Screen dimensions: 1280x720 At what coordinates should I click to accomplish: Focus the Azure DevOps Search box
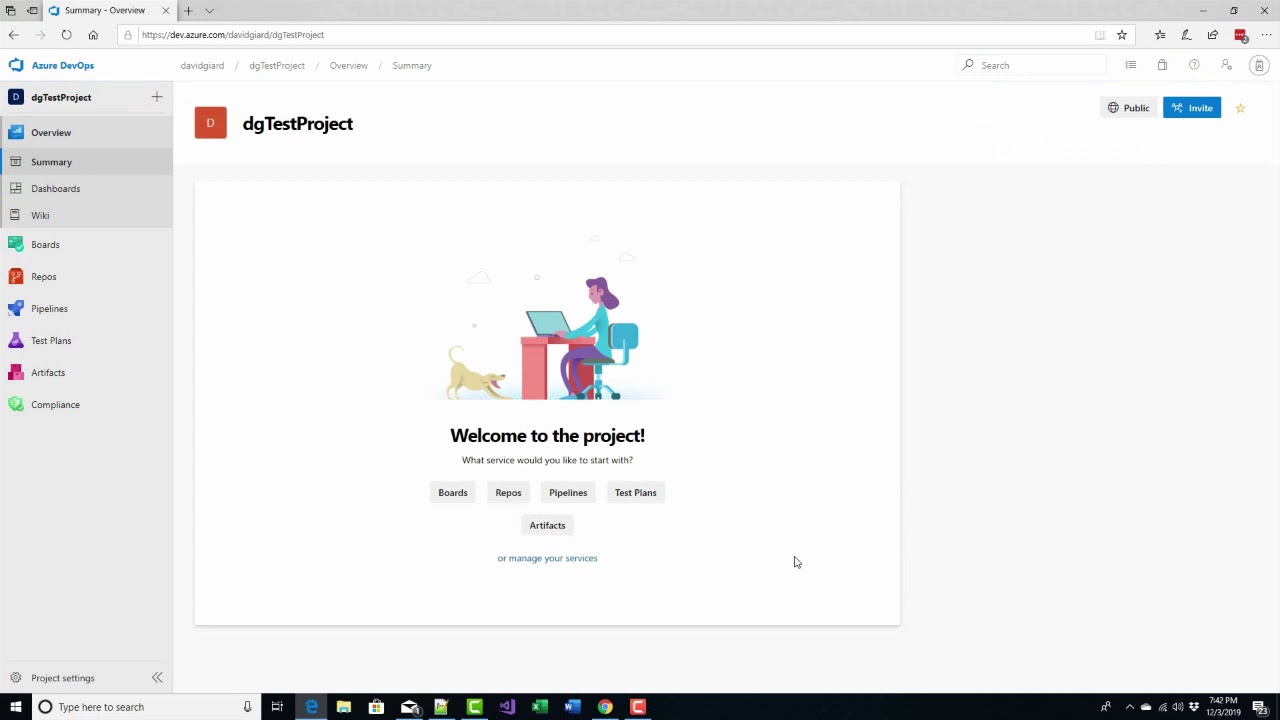pos(1033,65)
